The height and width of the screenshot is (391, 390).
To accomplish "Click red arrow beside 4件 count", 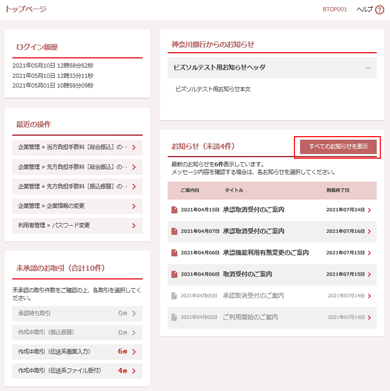I will coord(134,371).
